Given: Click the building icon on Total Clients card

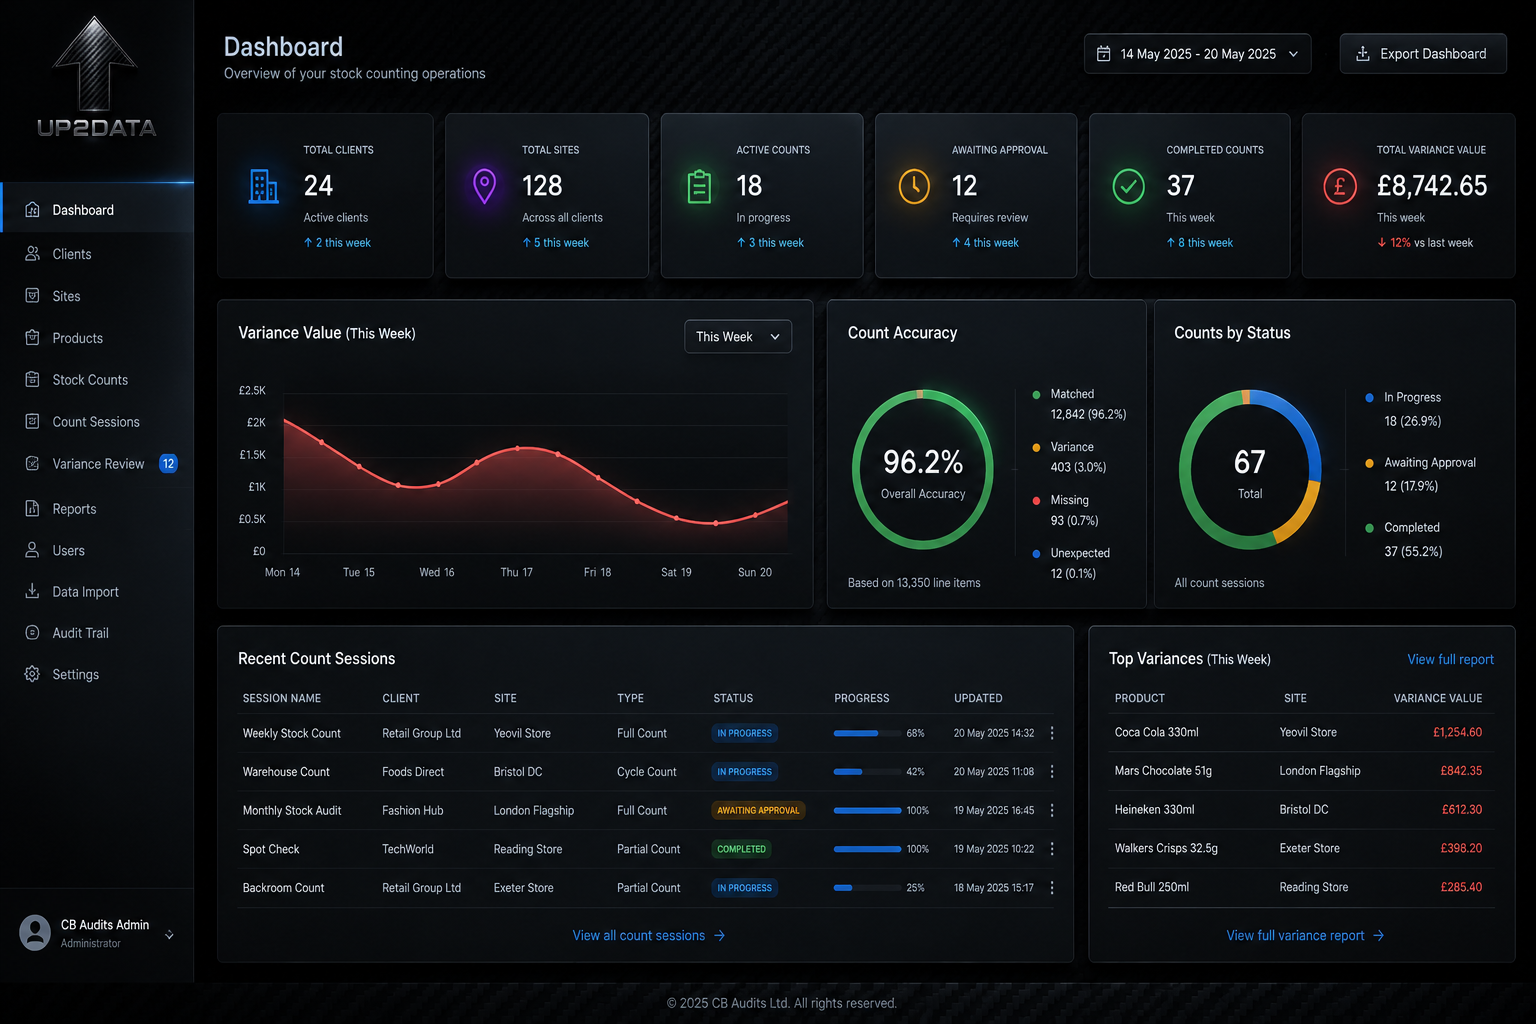Looking at the screenshot, I should coord(264,186).
